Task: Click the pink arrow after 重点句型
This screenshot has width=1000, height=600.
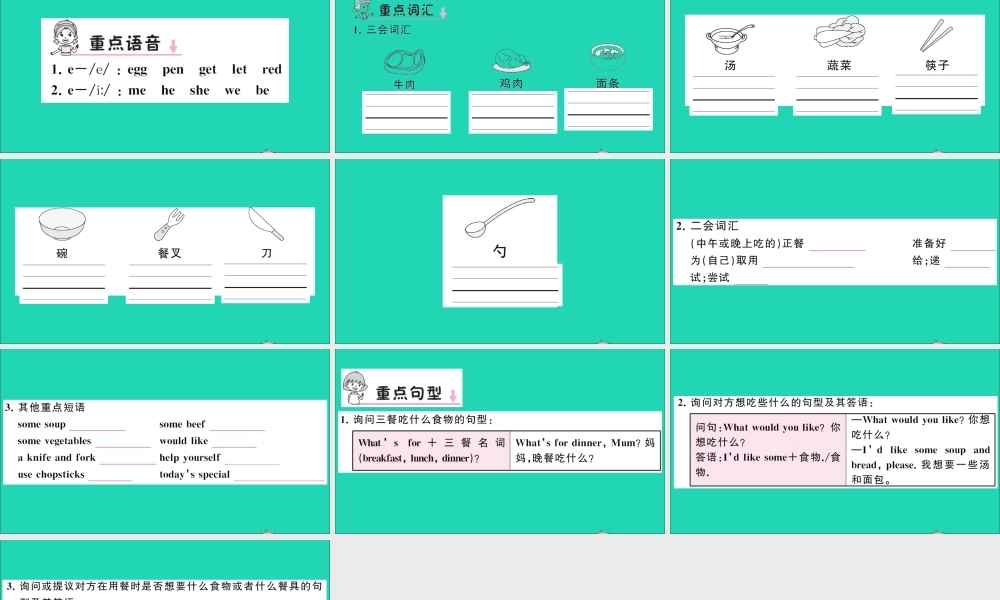Action: click(x=453, y=396)
